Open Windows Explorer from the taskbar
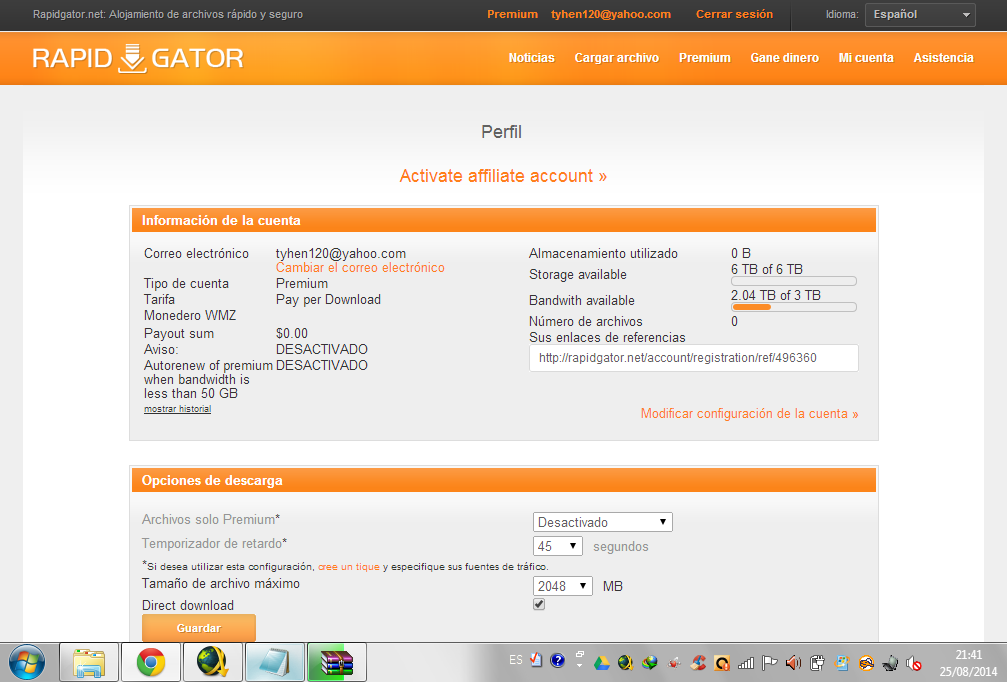 (89, 662)
